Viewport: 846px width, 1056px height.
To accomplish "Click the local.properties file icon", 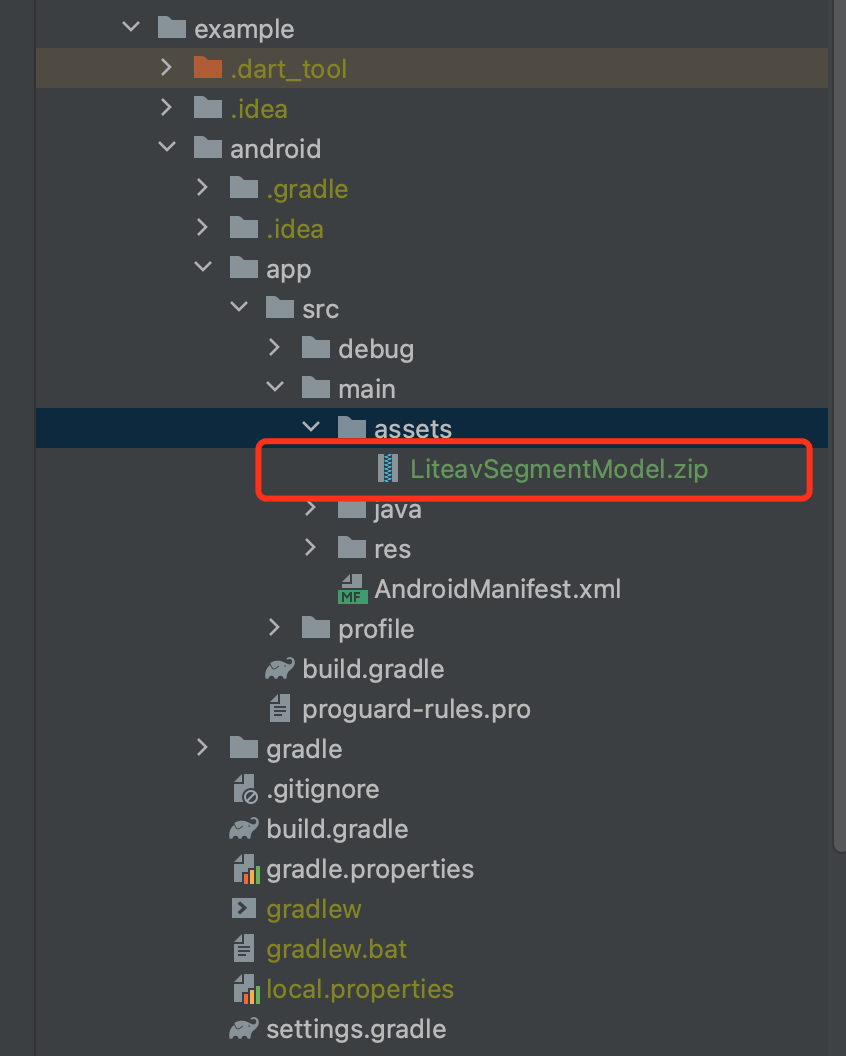I will coord(244,989).
